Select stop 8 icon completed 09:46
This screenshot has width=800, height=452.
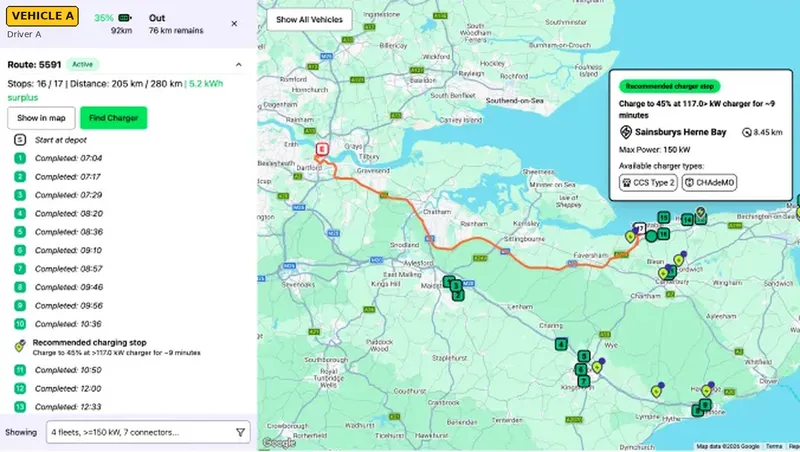[20, 287]
